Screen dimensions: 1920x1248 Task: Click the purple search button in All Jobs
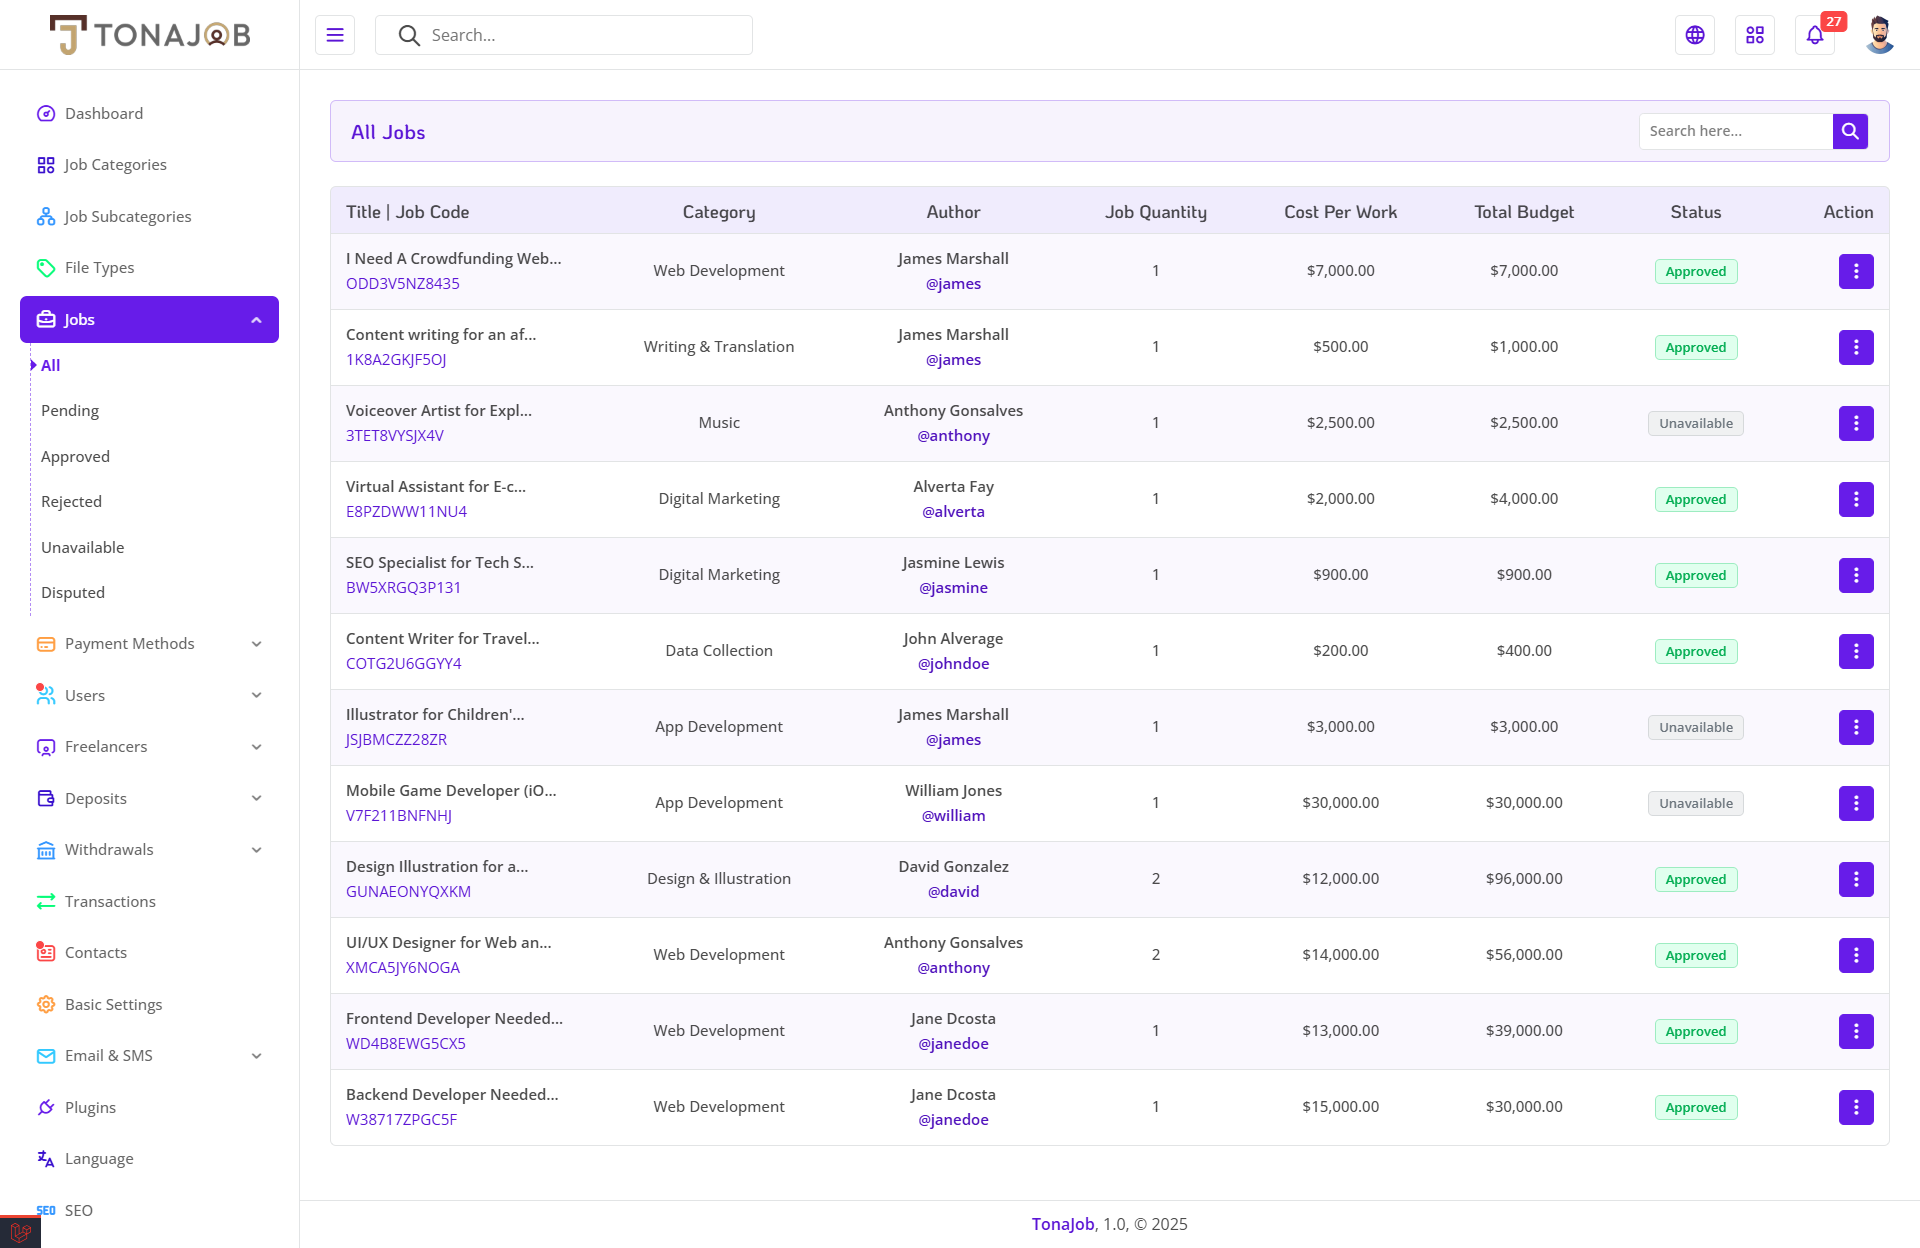pyautogui.click(x=1850, y=131)
